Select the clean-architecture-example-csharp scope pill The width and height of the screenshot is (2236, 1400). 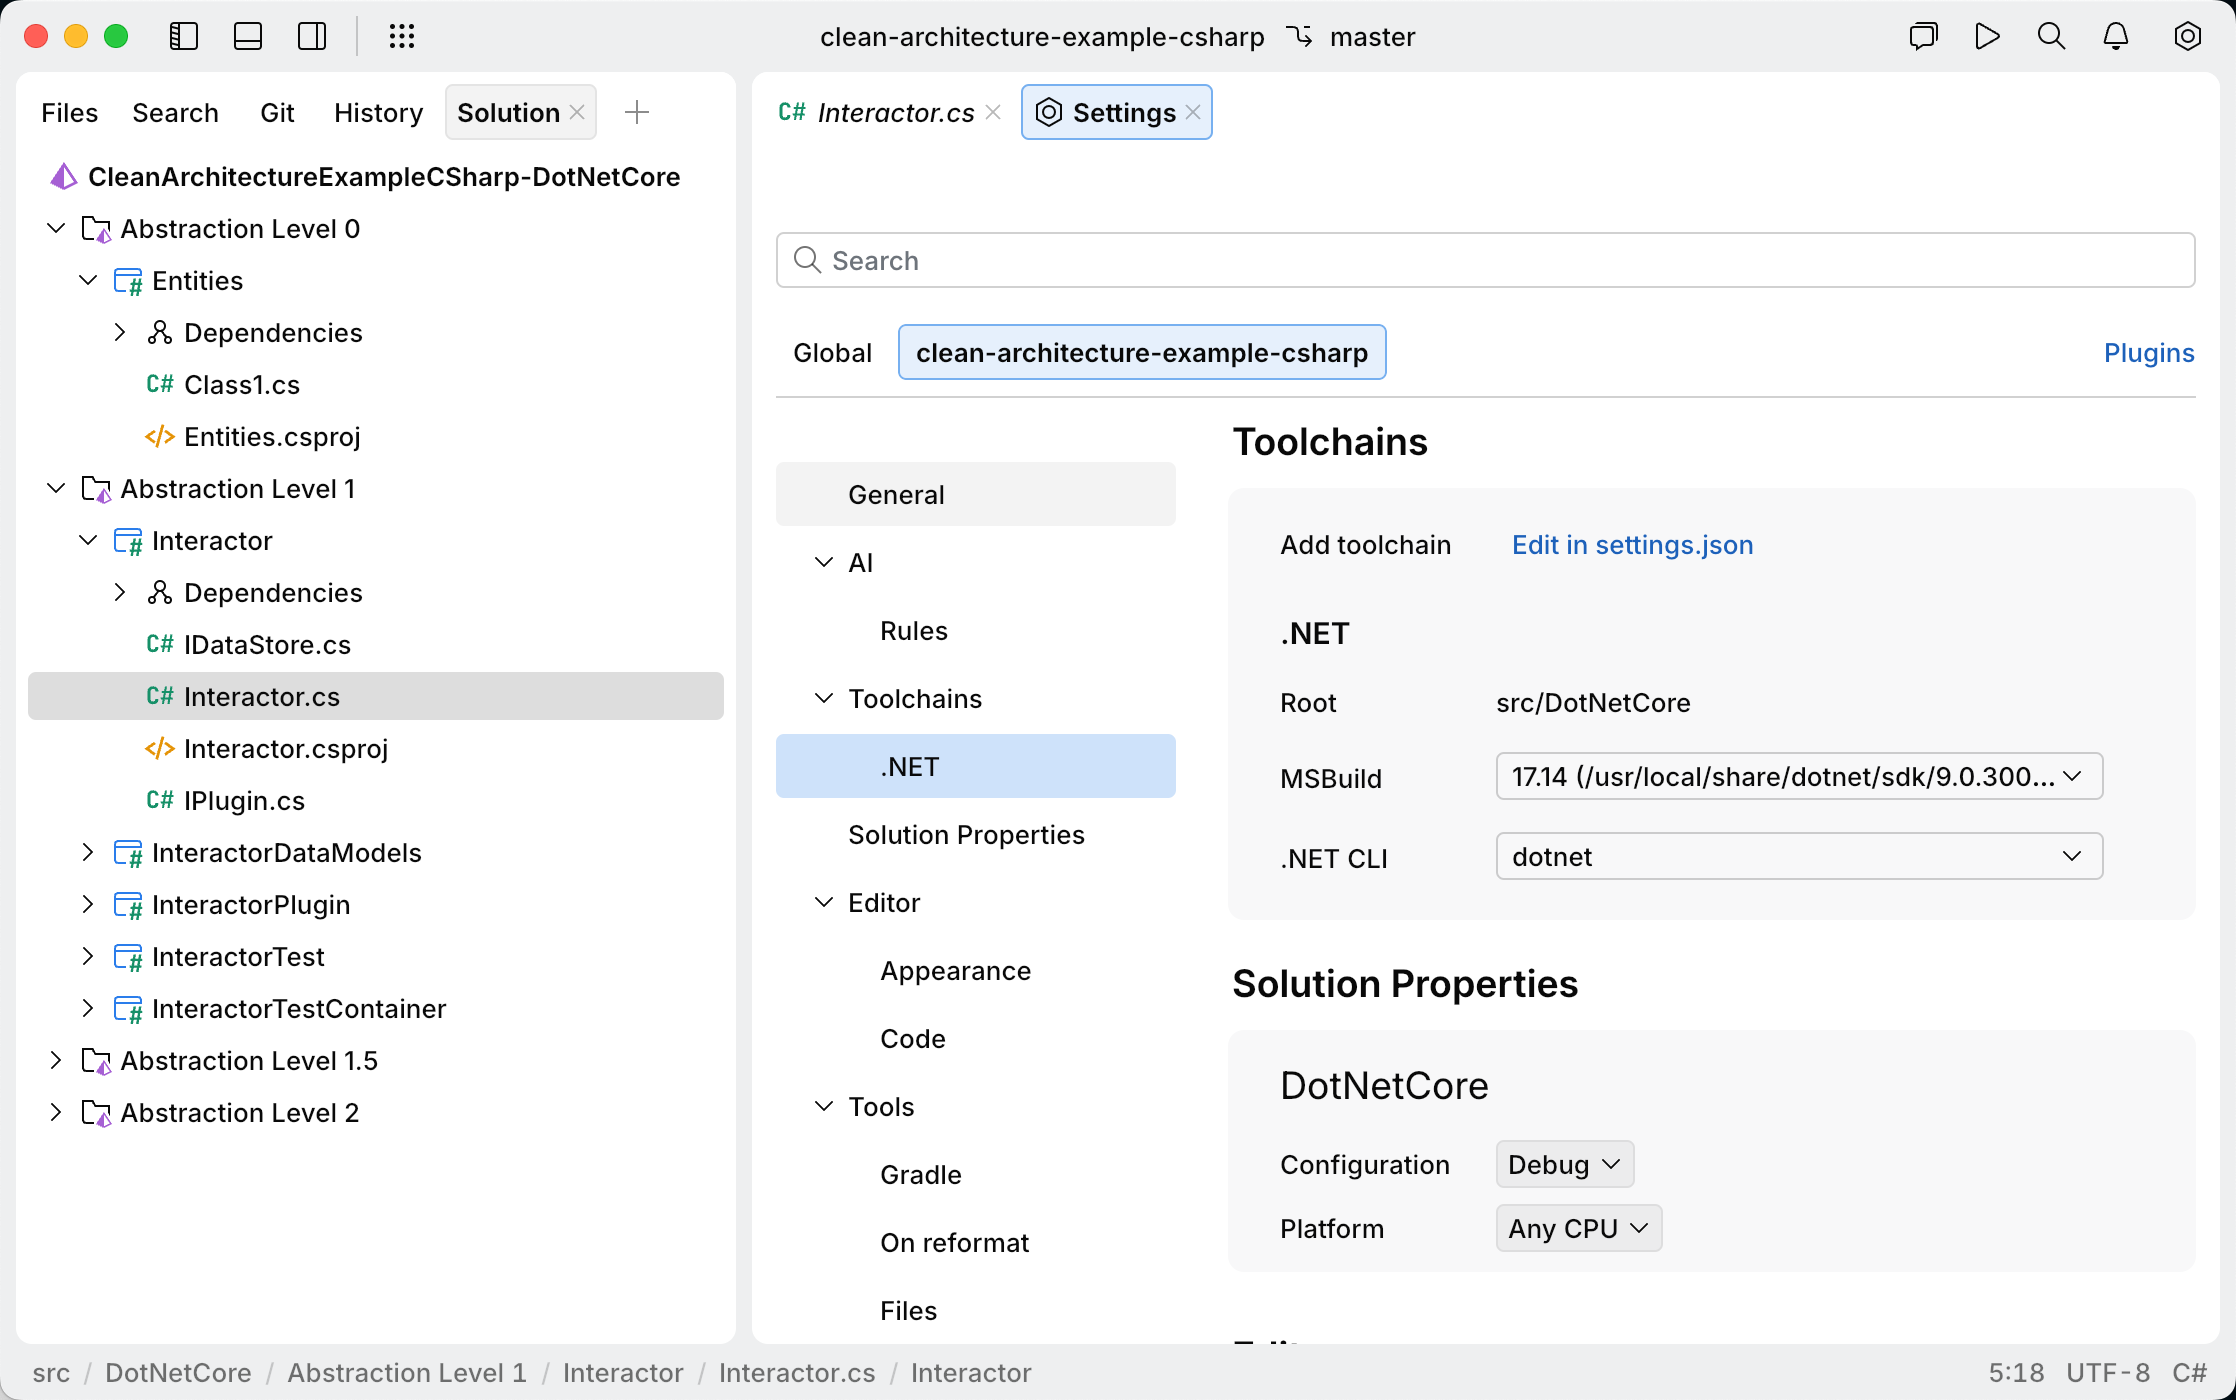pyautogui.click(x=1142, y=352)
